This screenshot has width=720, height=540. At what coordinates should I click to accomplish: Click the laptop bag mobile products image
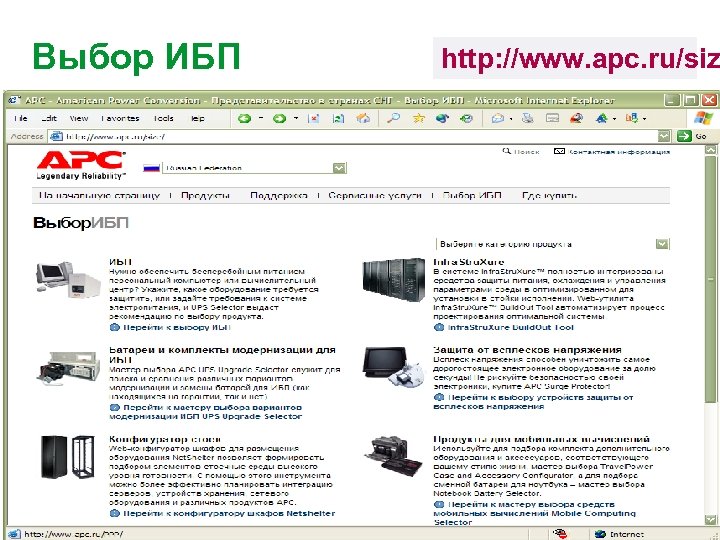[394, 456]
